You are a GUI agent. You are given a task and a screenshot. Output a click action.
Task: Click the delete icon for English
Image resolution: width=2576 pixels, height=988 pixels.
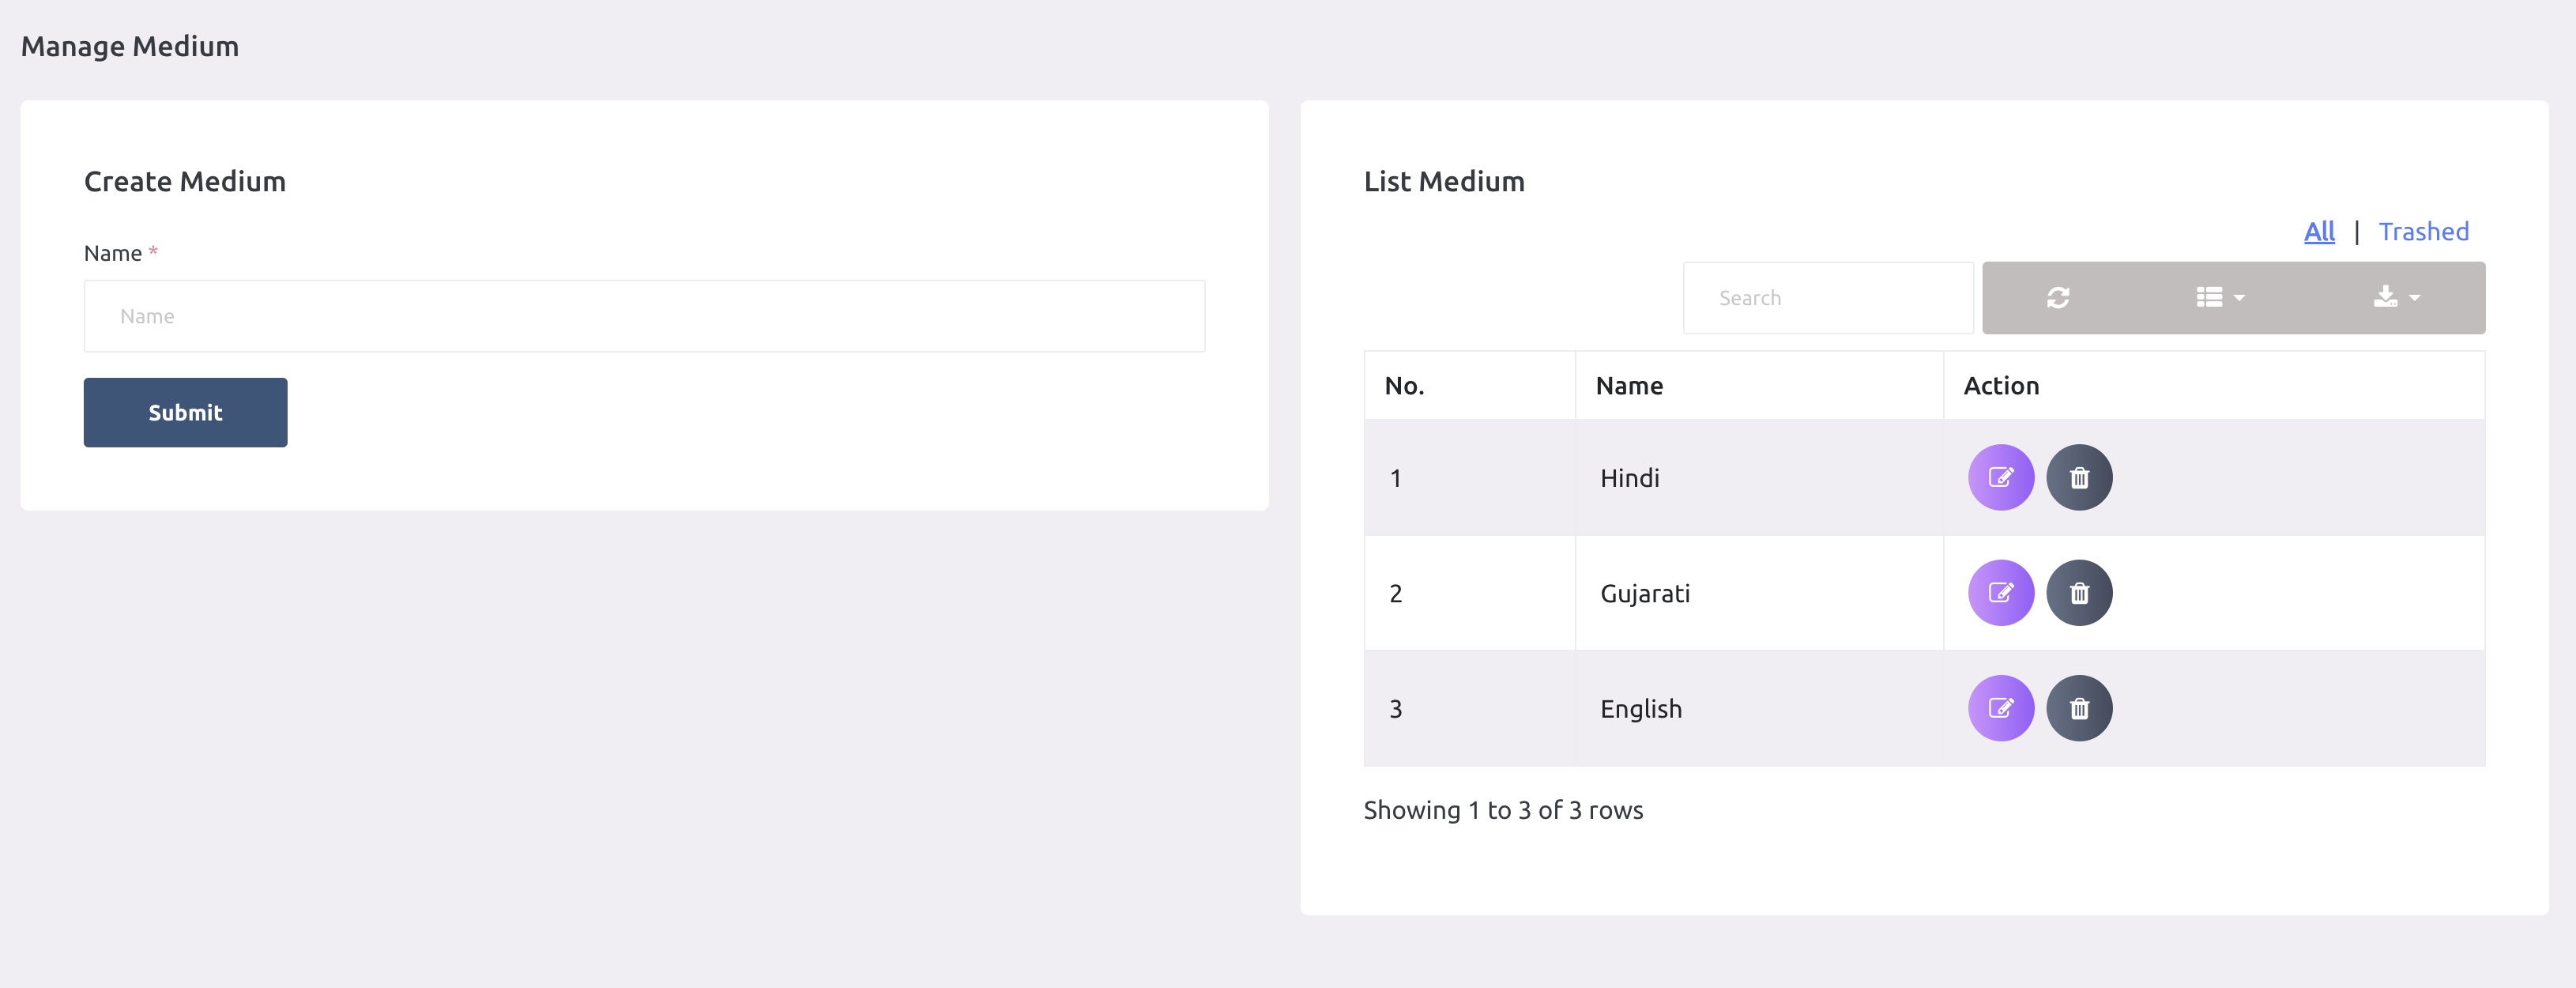tap(2077, 707)
